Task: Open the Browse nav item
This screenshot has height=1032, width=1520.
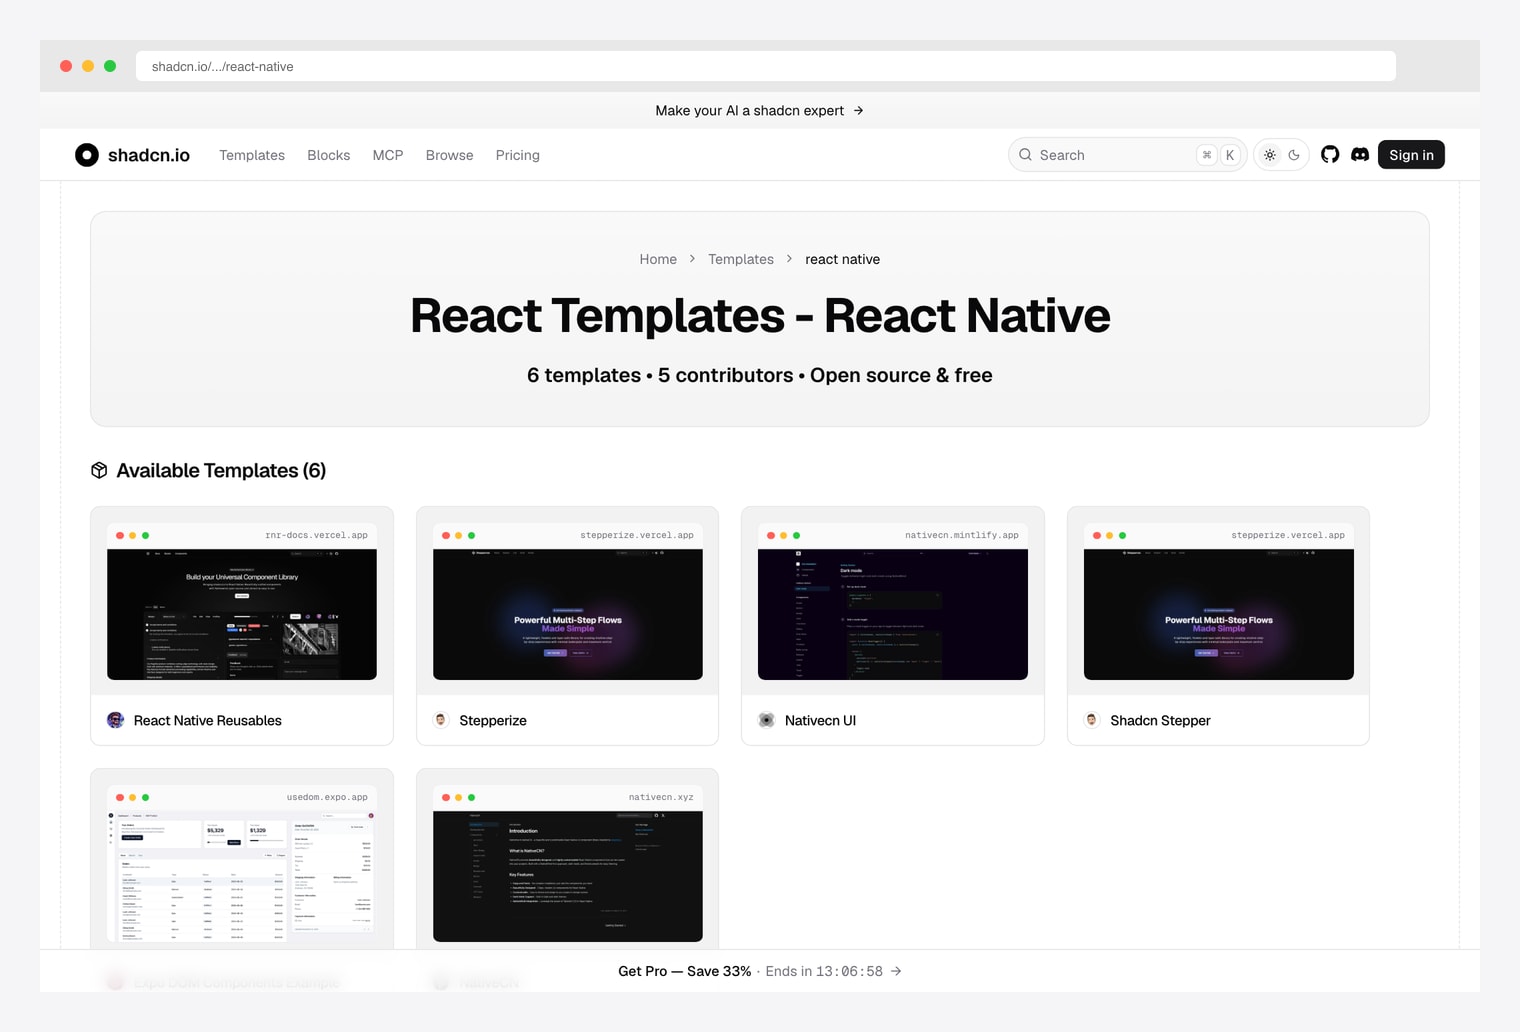Action: point(450,155)
